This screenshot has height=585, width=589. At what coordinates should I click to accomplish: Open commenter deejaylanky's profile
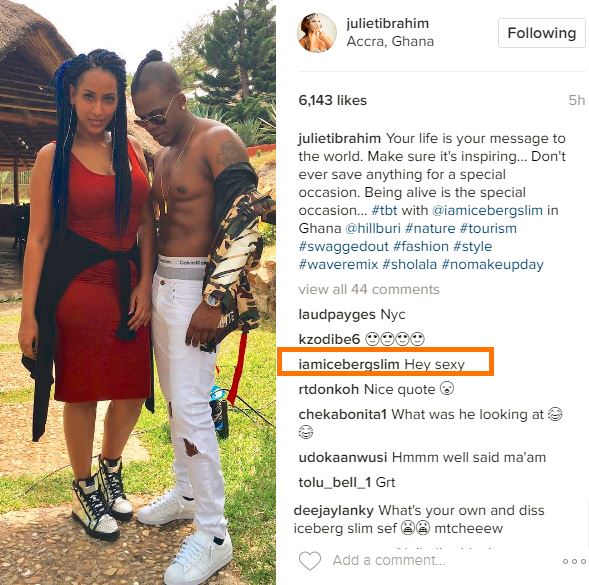coord(334,511)
